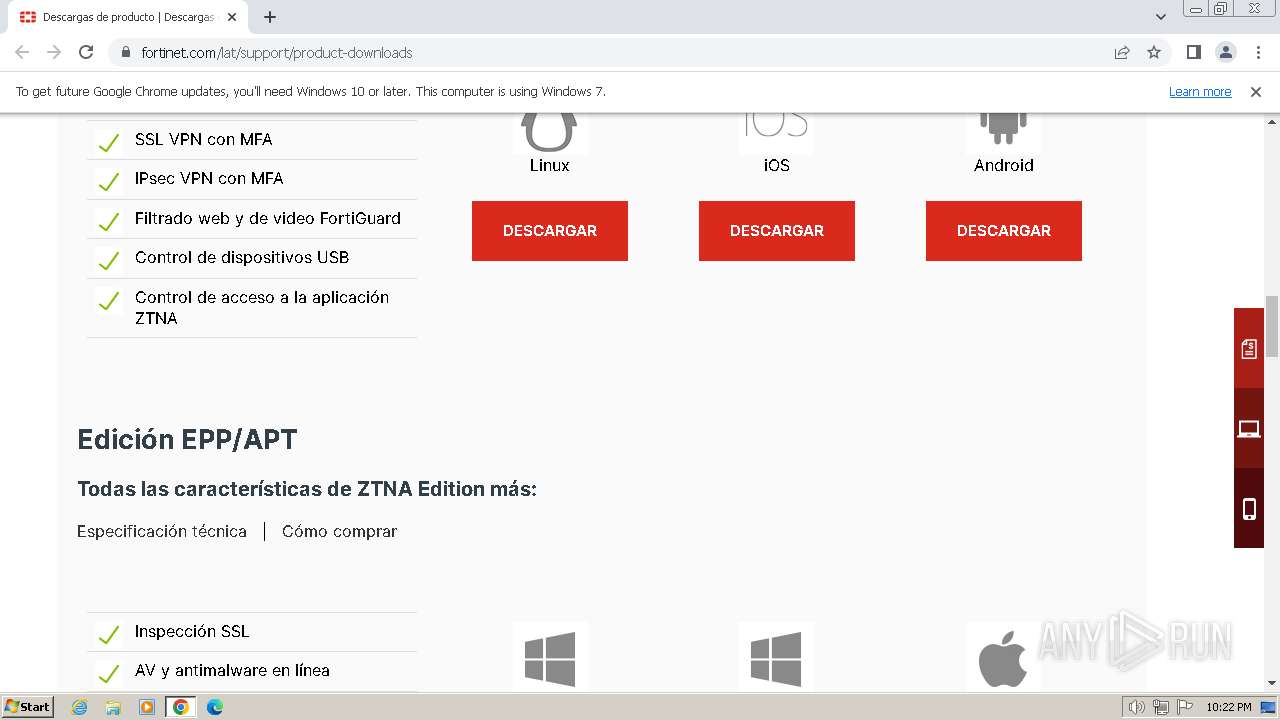Click the first Windows logo in EPP/APT section
This screenshot has height=720, width=1280.
550,658
